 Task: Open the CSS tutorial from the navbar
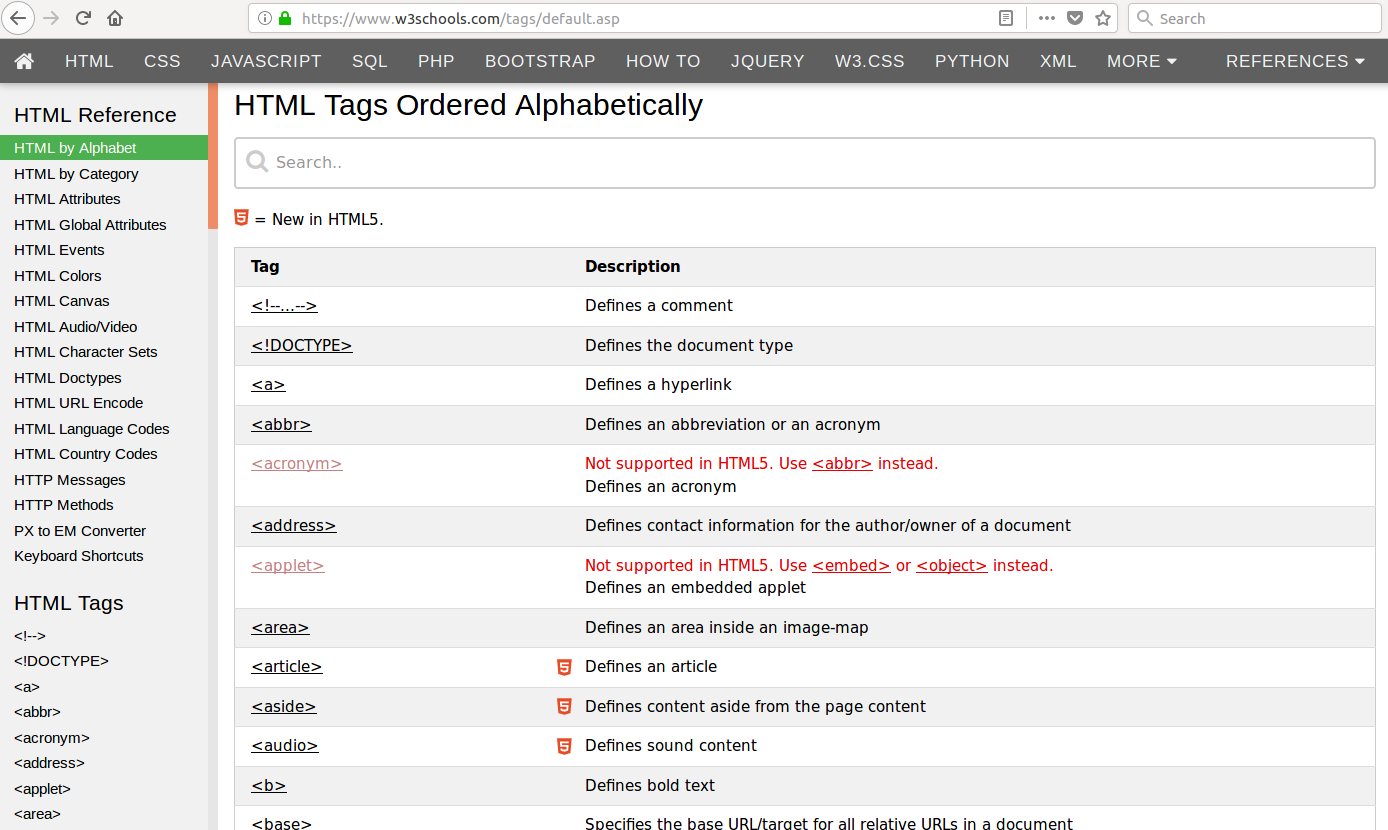[162, 61]
